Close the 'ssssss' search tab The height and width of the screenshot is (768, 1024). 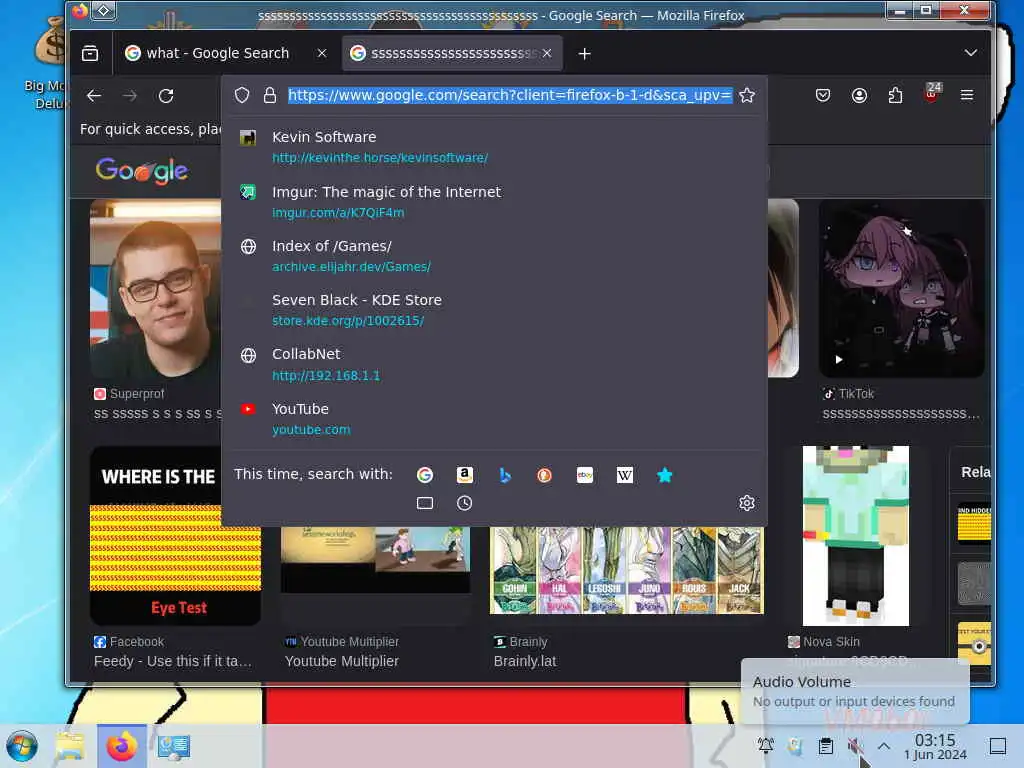547,54
